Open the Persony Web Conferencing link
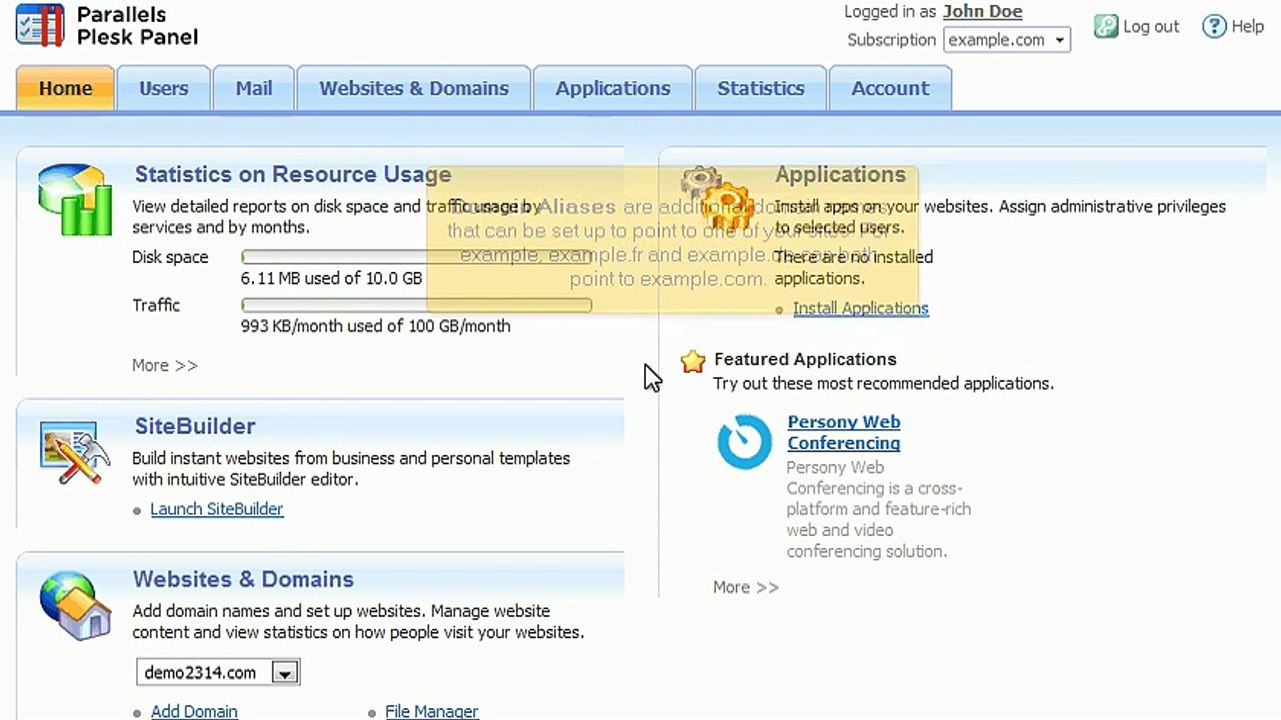 [844, 432]
